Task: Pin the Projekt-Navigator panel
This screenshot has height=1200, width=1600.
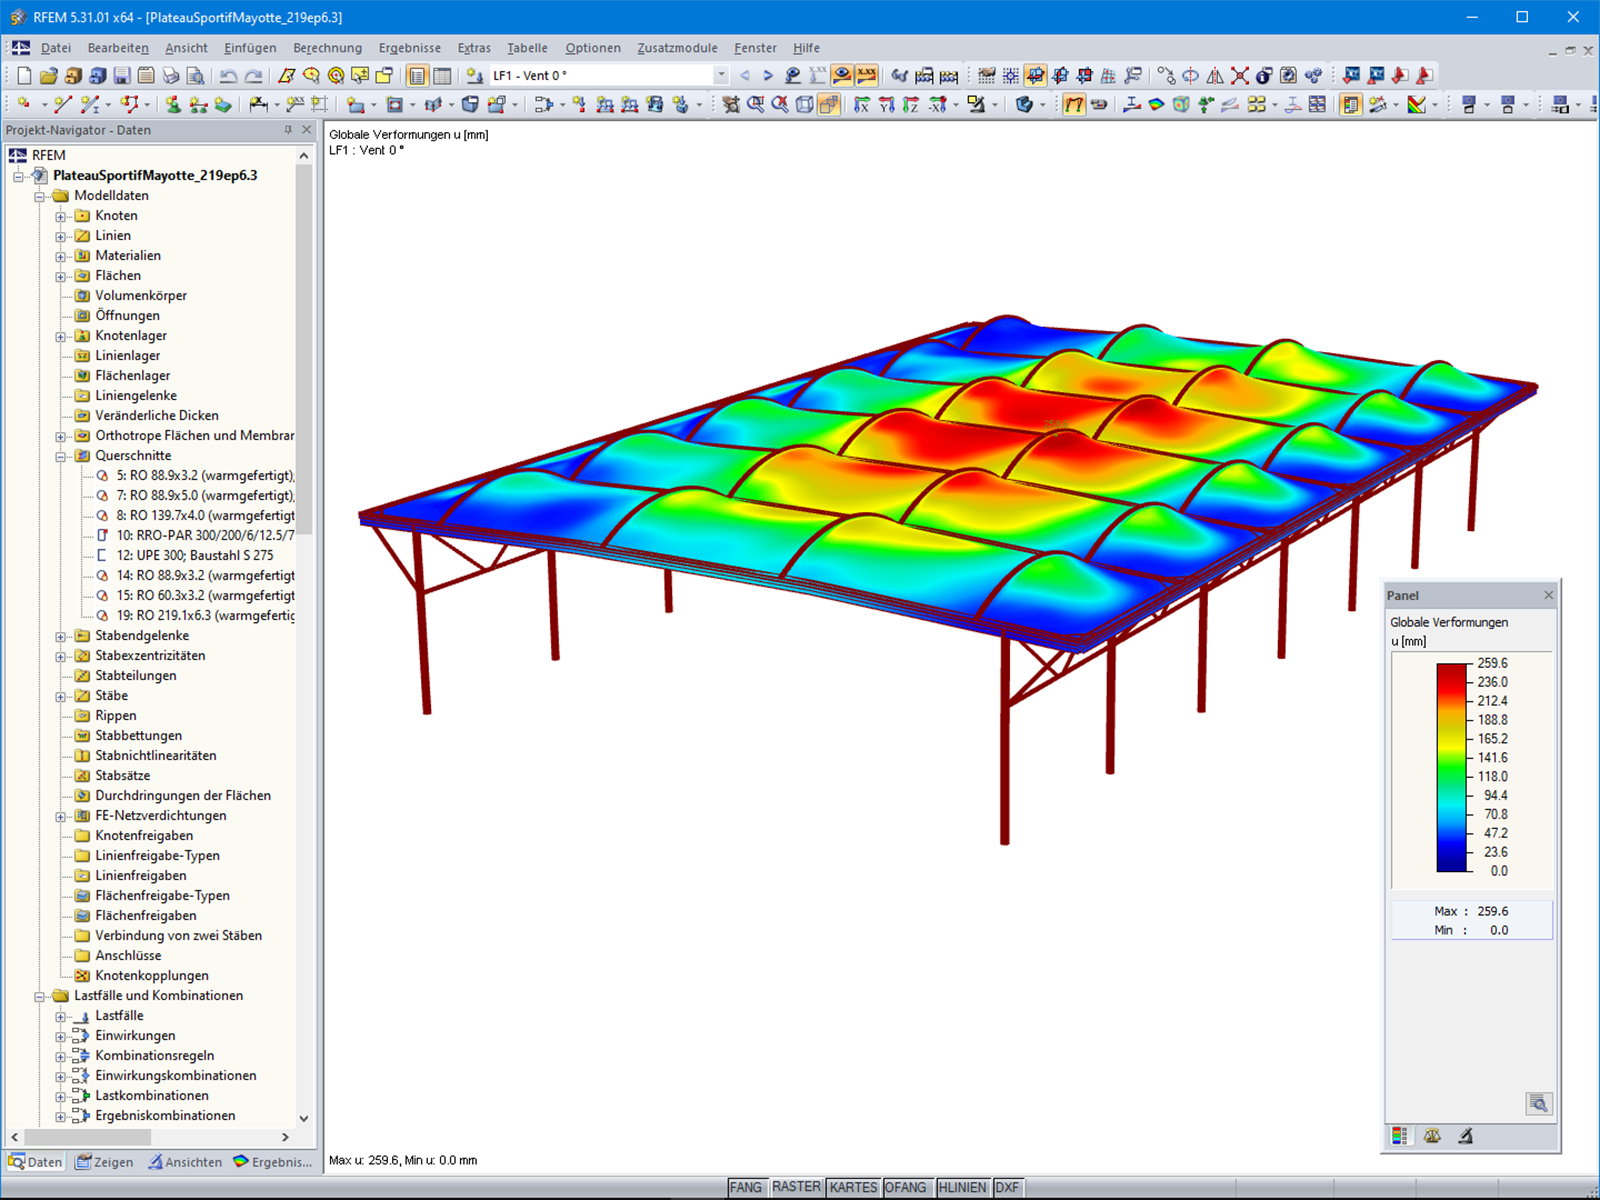Action: [x=289, y=129]
